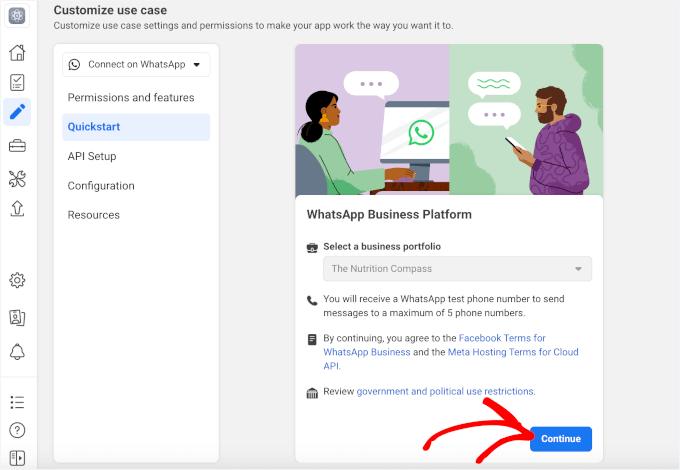The image size is (680, 470).
Task: Open the checklist icon in sidebar
Action: click(x=17, y=82)
